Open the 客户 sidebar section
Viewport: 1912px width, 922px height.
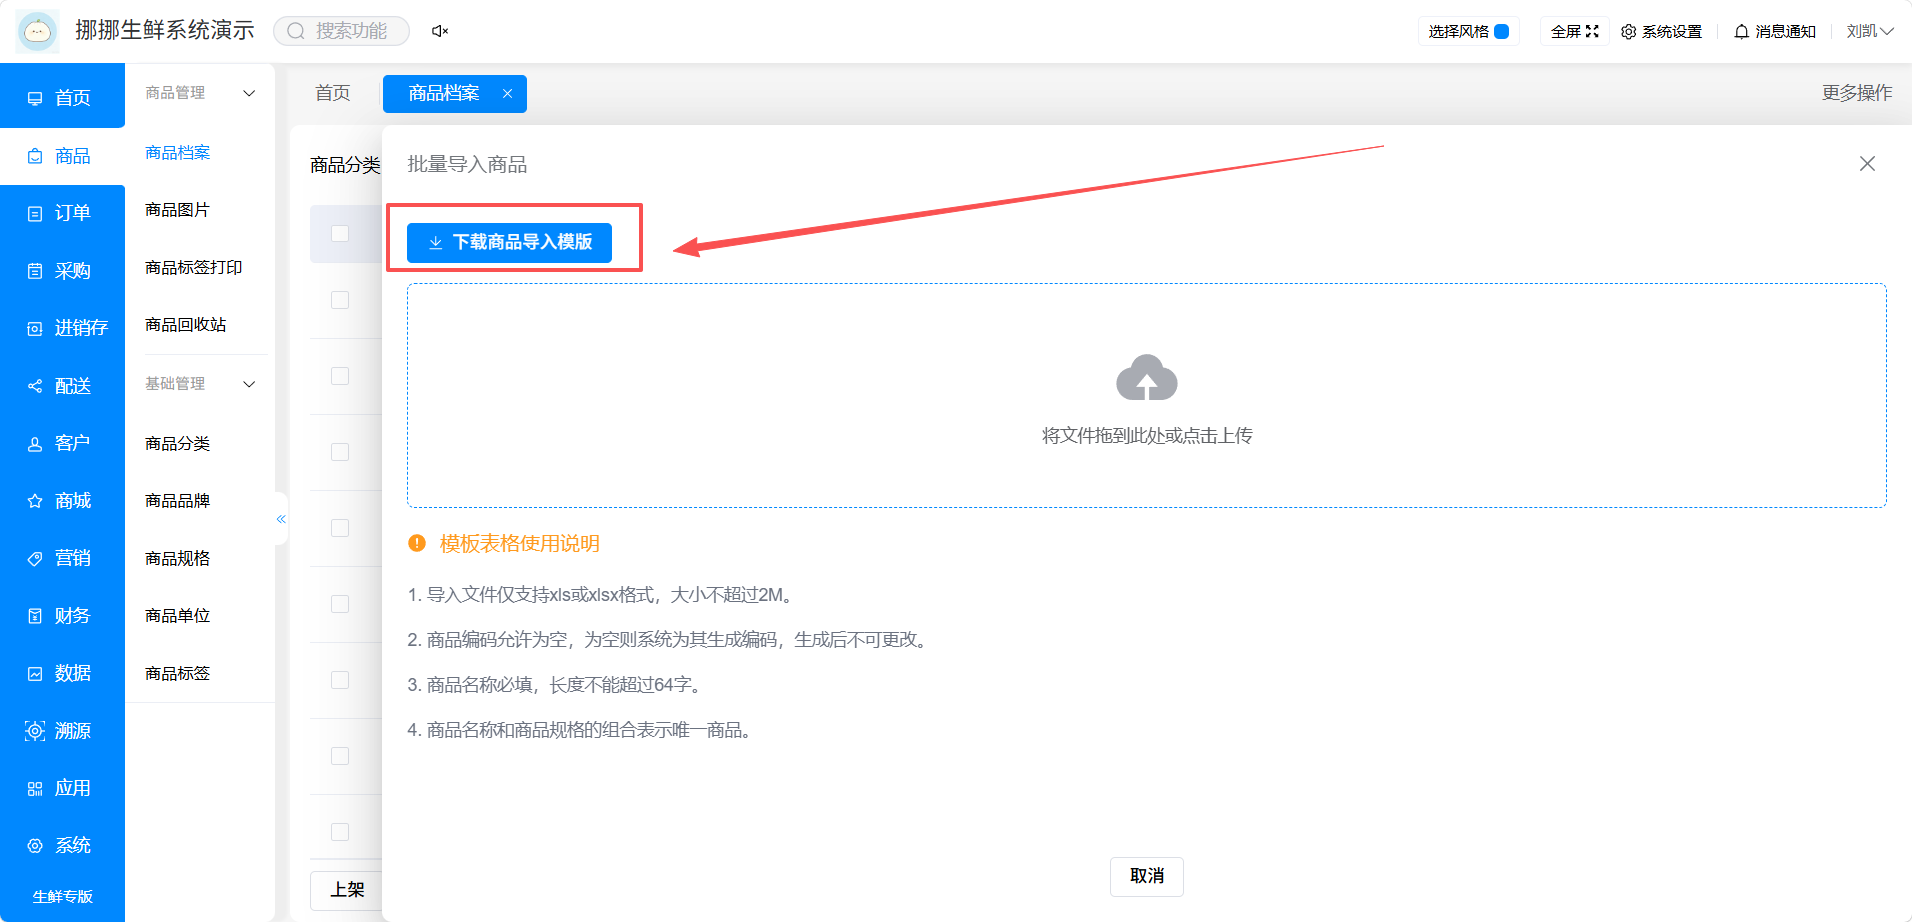(x=62, y=443)
